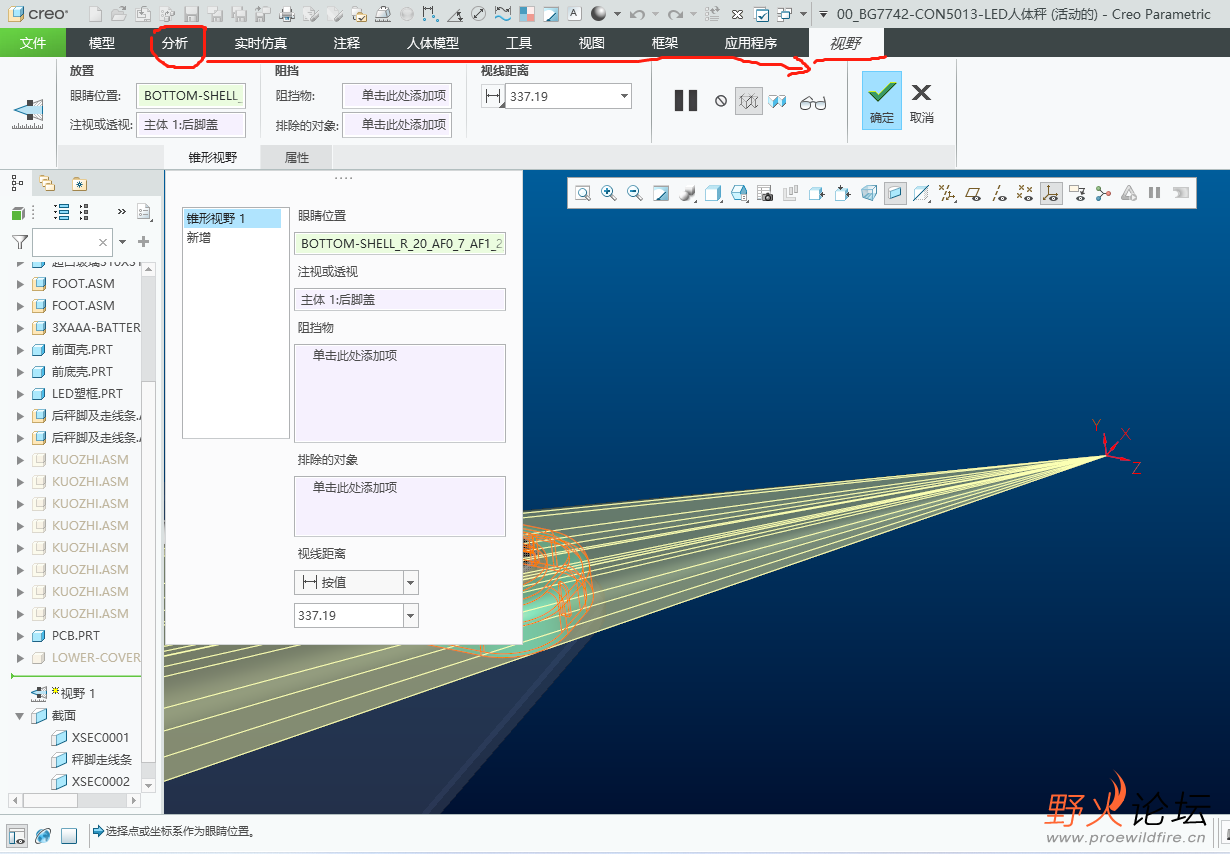The height and width of the screenshot is (854, 1230).
Task: Toggle the blue panels preview icon
Action: [778, 101]
